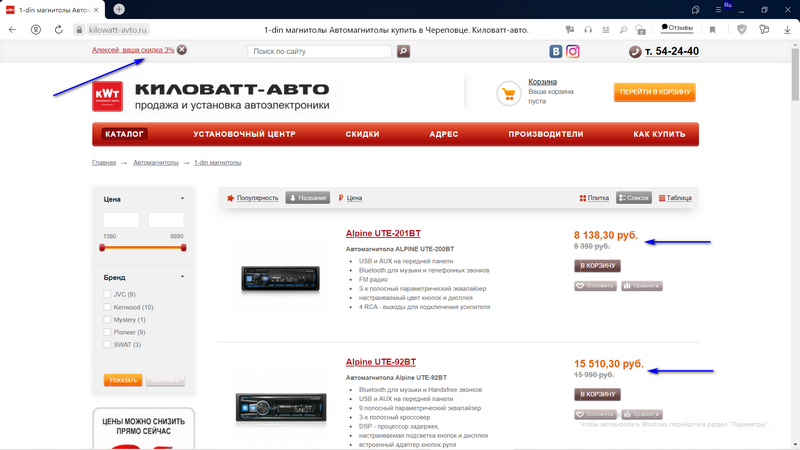The height and width of the screenshot is (450, 800).
Task: Focus the maximum price input field
Action: [166, 220]
